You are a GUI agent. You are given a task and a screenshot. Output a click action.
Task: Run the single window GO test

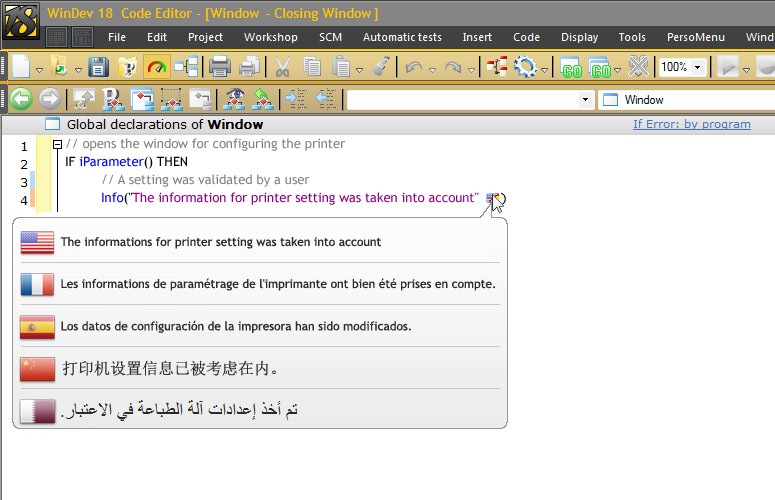tap(572, 68)
